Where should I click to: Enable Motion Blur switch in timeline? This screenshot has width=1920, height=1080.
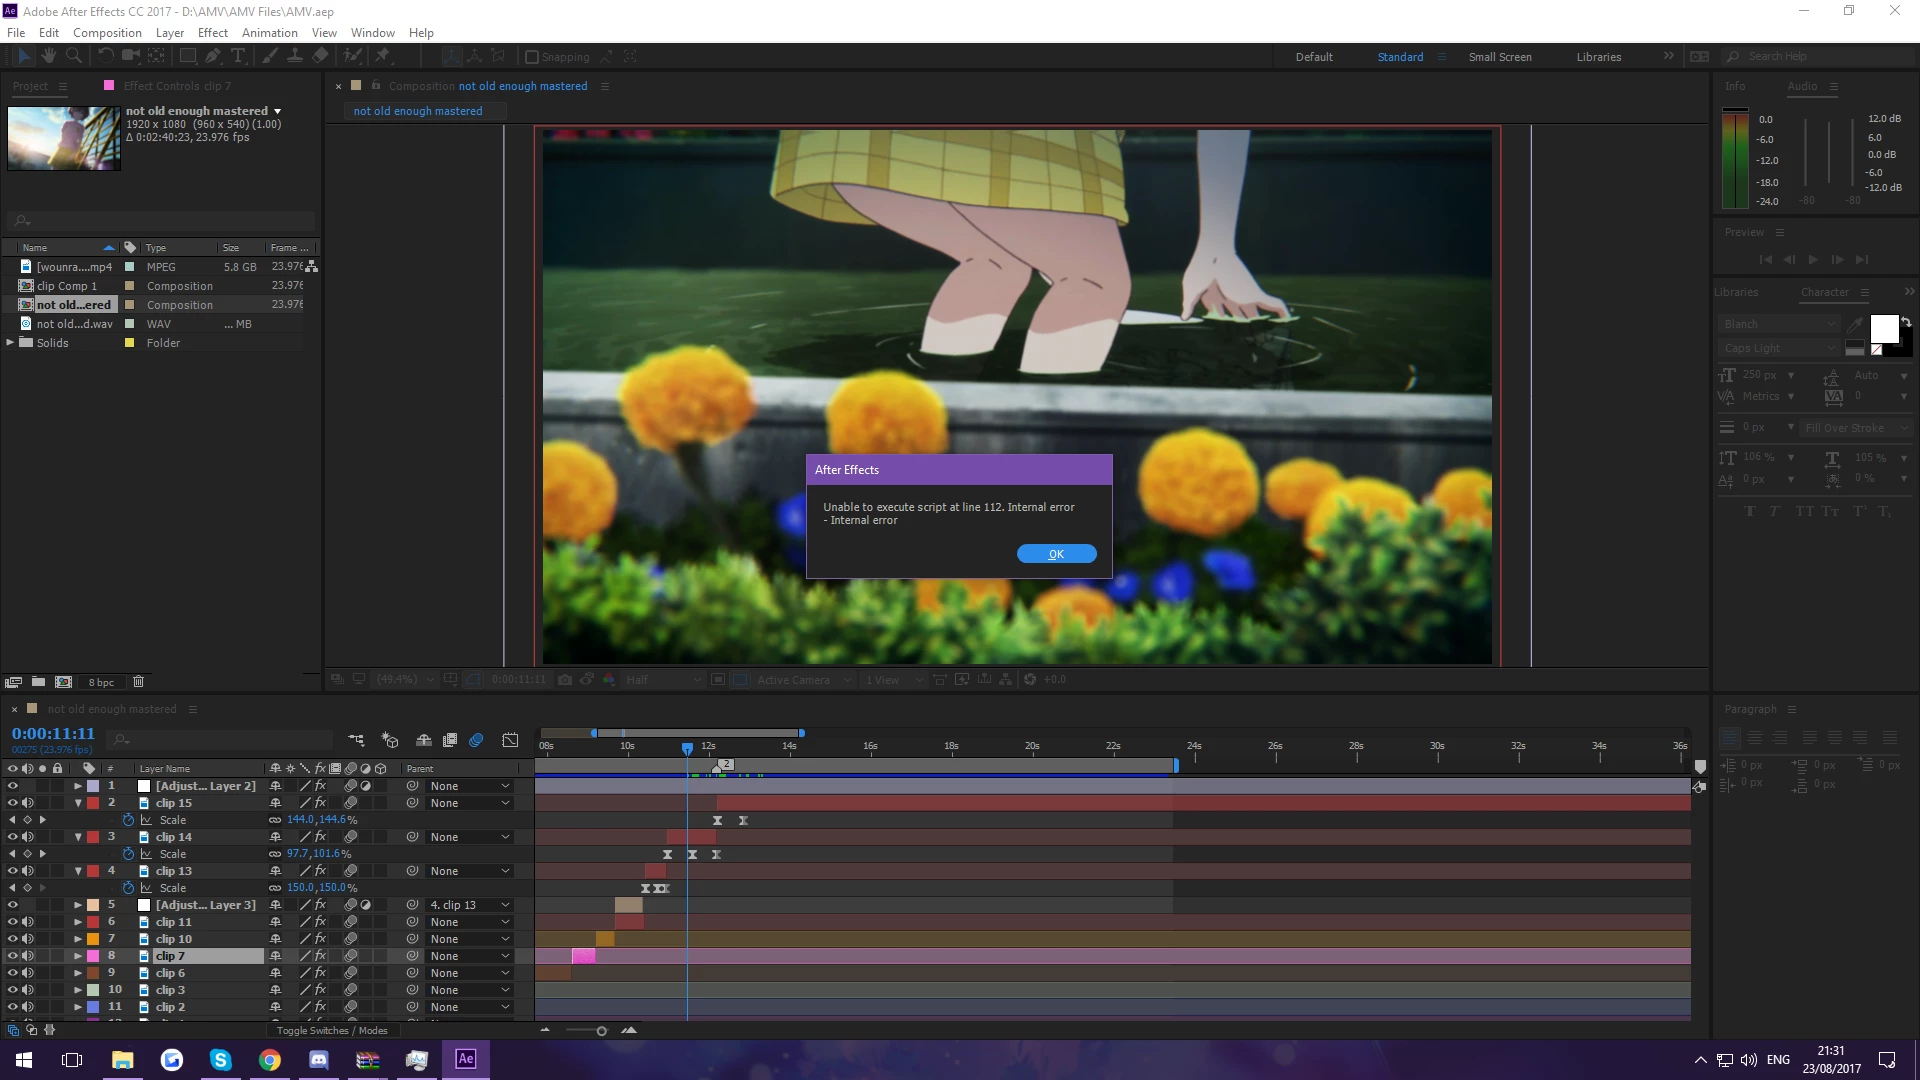476,740
